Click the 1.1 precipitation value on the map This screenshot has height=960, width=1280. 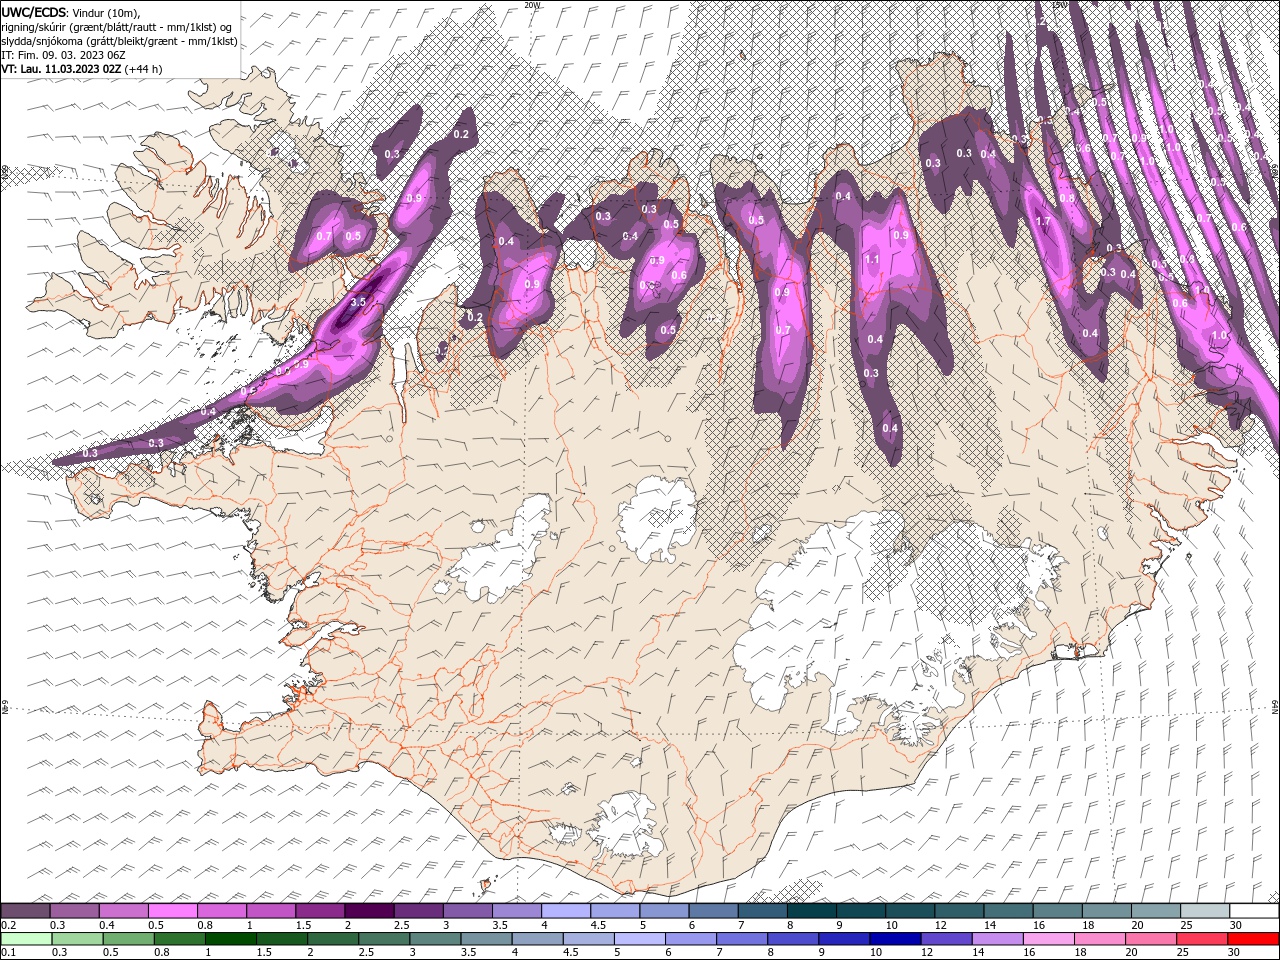(x=871, y=260)
